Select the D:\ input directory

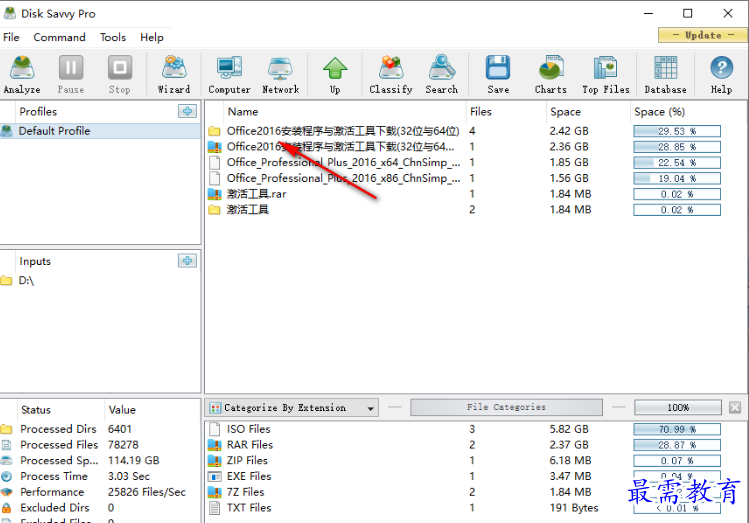point(100,280)
